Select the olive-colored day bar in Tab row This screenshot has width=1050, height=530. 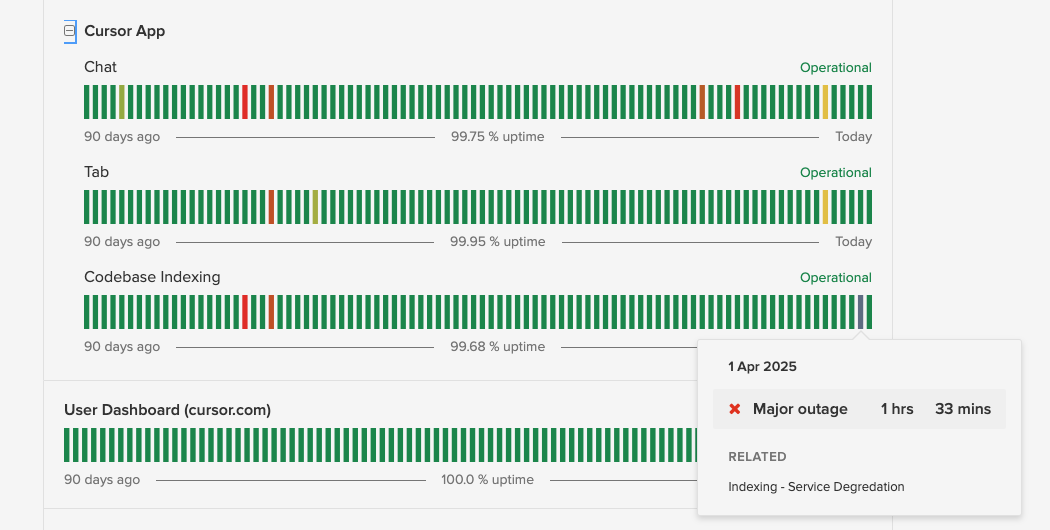pos(315,207)
